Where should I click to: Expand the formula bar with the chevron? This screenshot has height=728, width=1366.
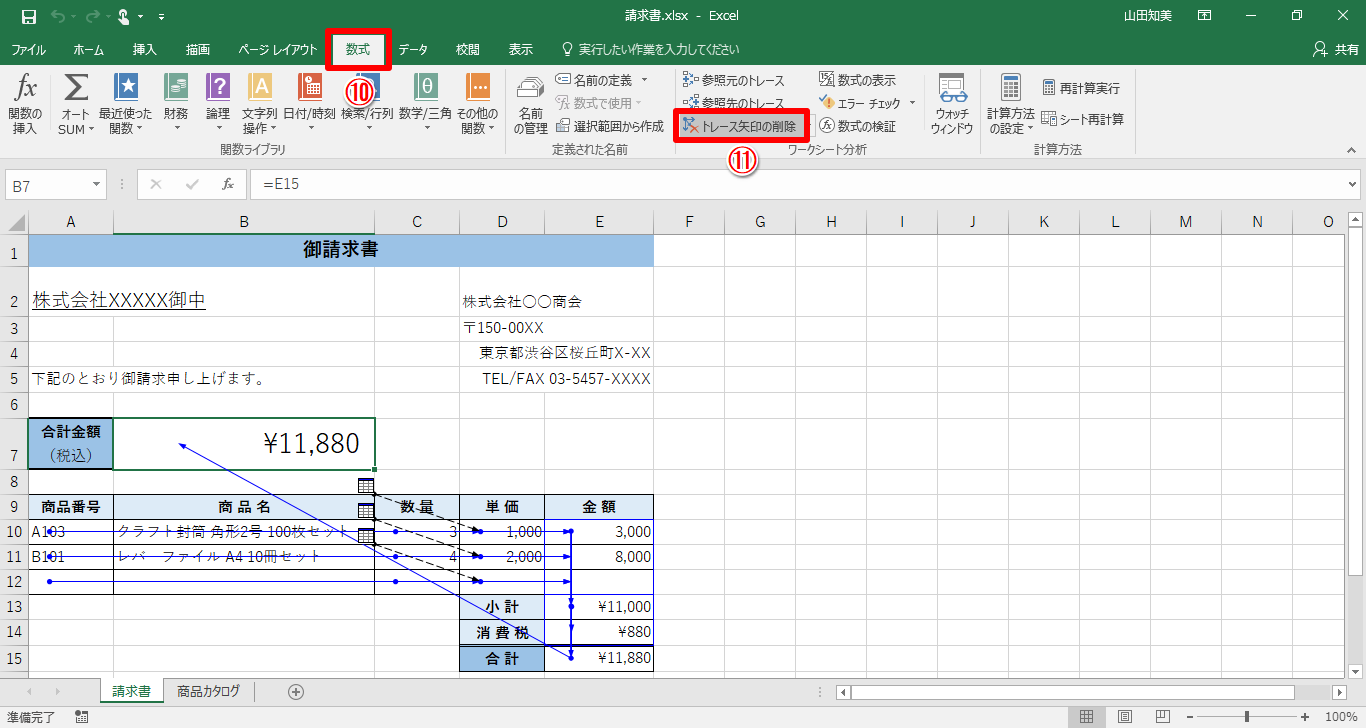click(1354, 184)
